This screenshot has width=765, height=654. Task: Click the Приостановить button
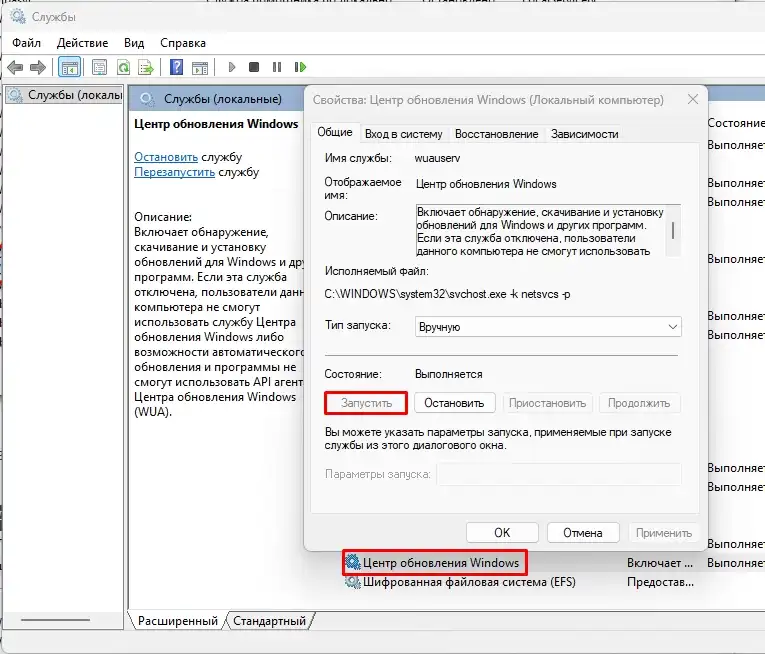(547, 403)
